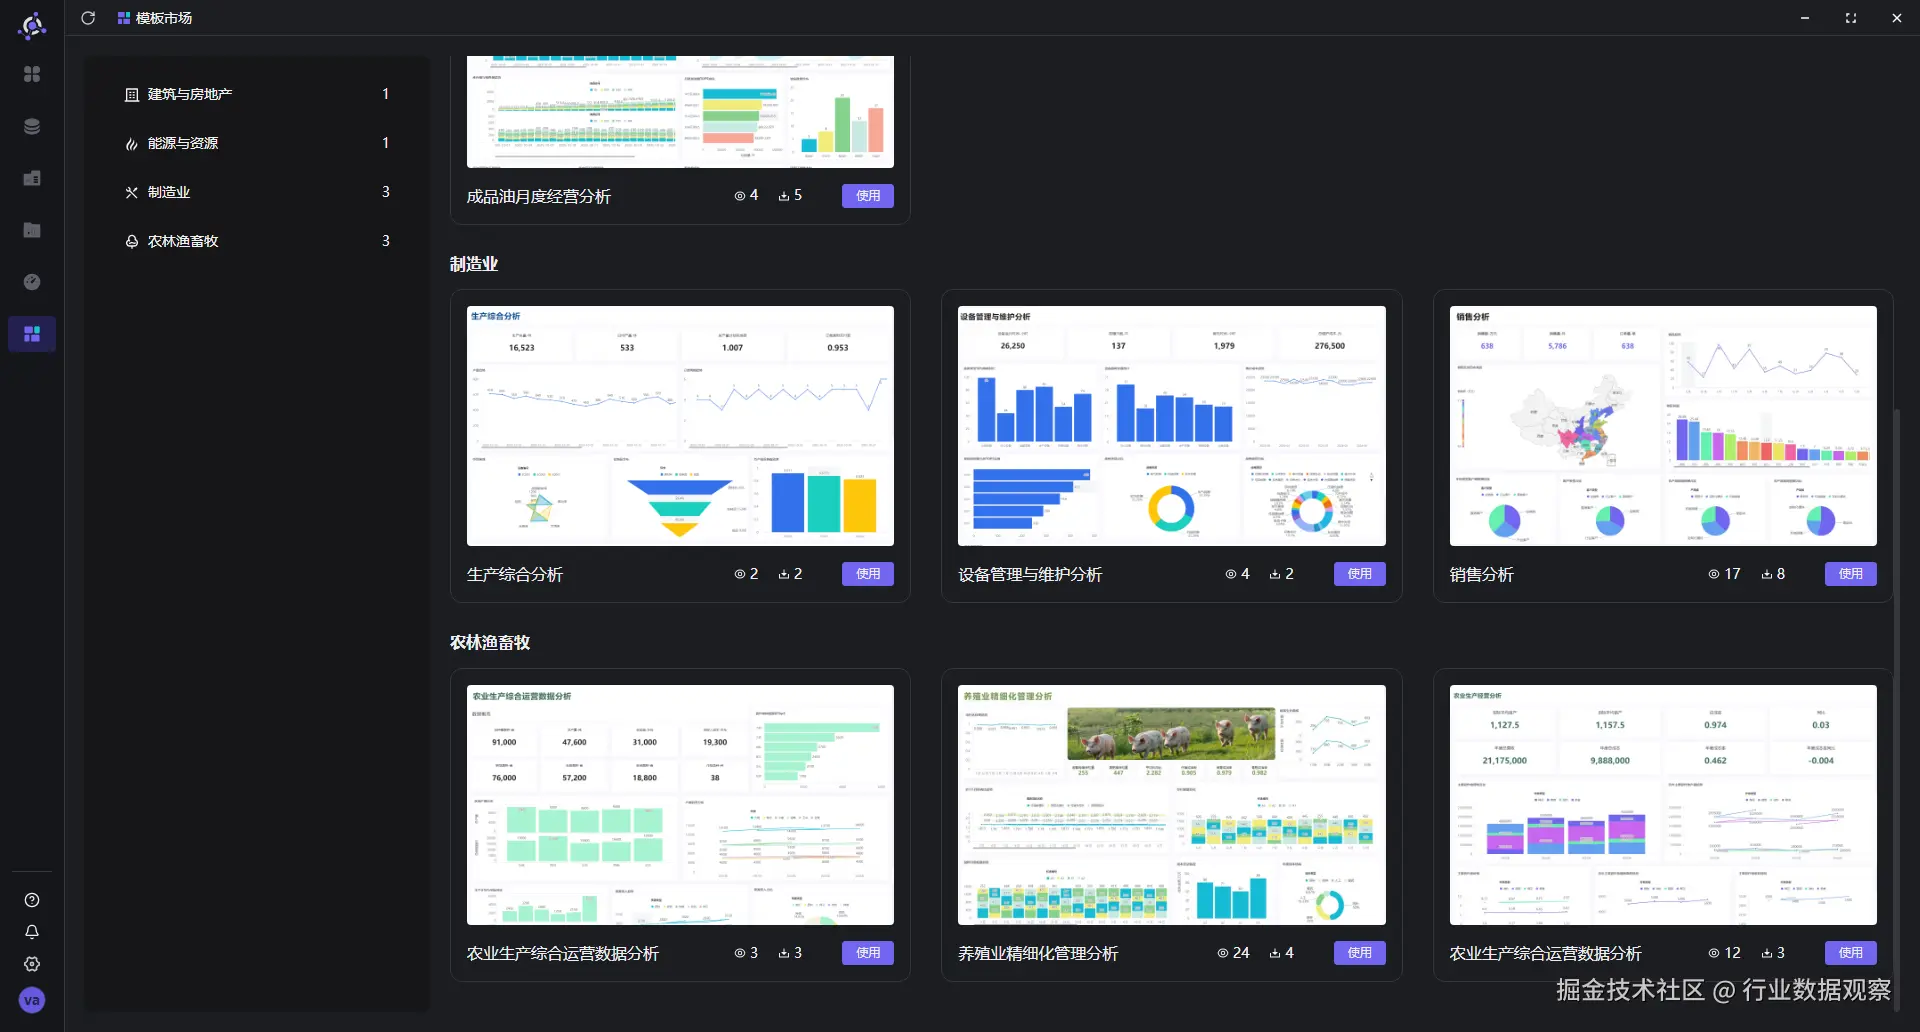This screenshot has height=1032, width=1920.
Task: Click the view-count eye icon on 养殖业精细化管理分析
Action: click(x=1222, y=953)
